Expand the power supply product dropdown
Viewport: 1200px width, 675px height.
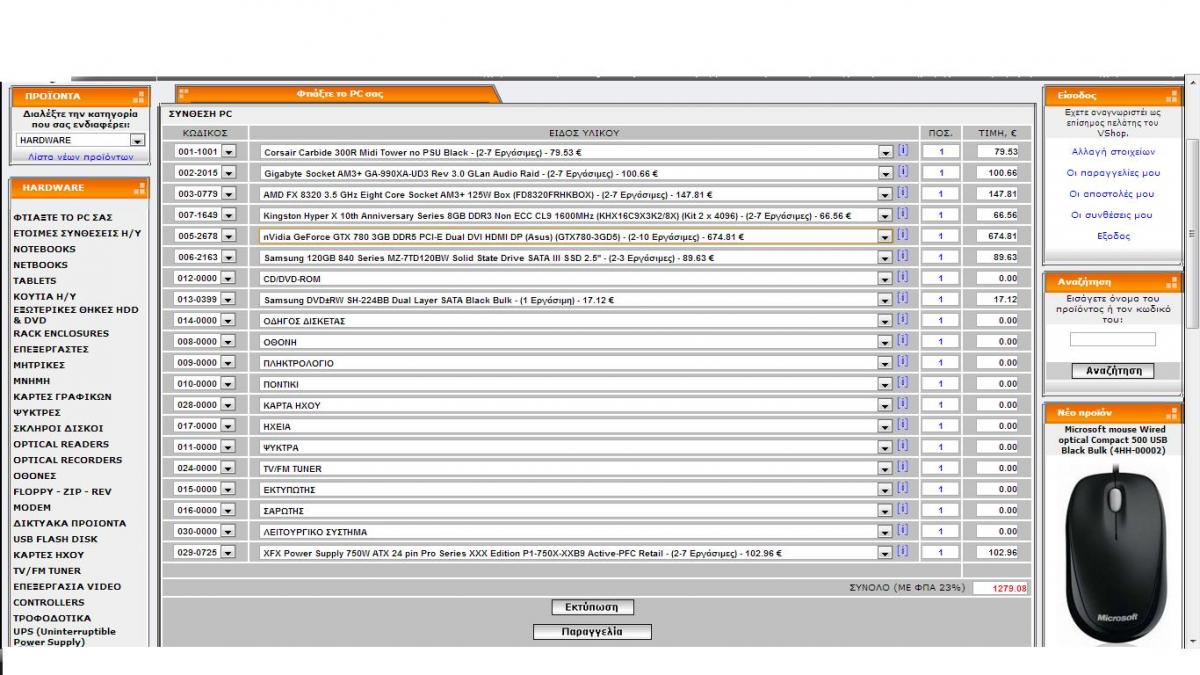(x=885, y=552)
